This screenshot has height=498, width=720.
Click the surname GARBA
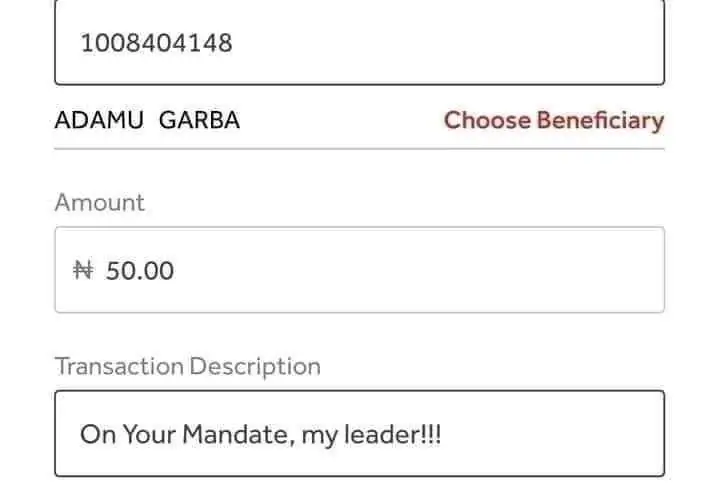(x=200, y=121)
